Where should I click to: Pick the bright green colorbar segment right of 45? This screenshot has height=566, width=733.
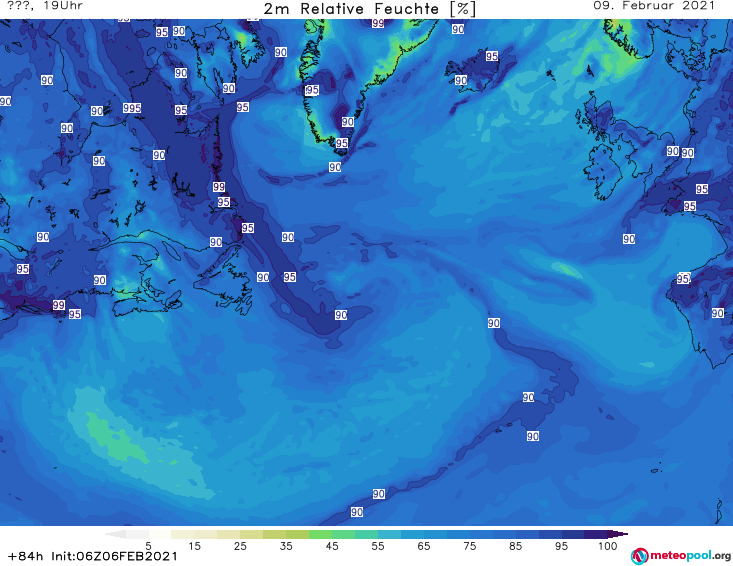point(343,534)
